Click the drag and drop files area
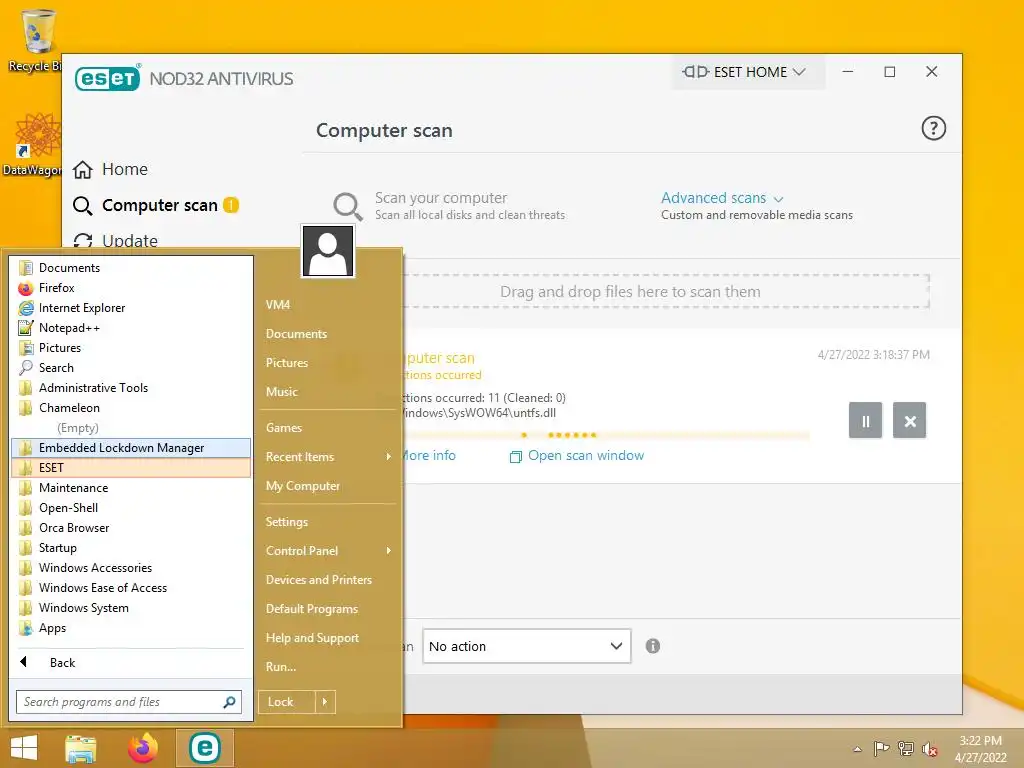The width and height of the screenshot is (1024, 768). coord(666,291)
